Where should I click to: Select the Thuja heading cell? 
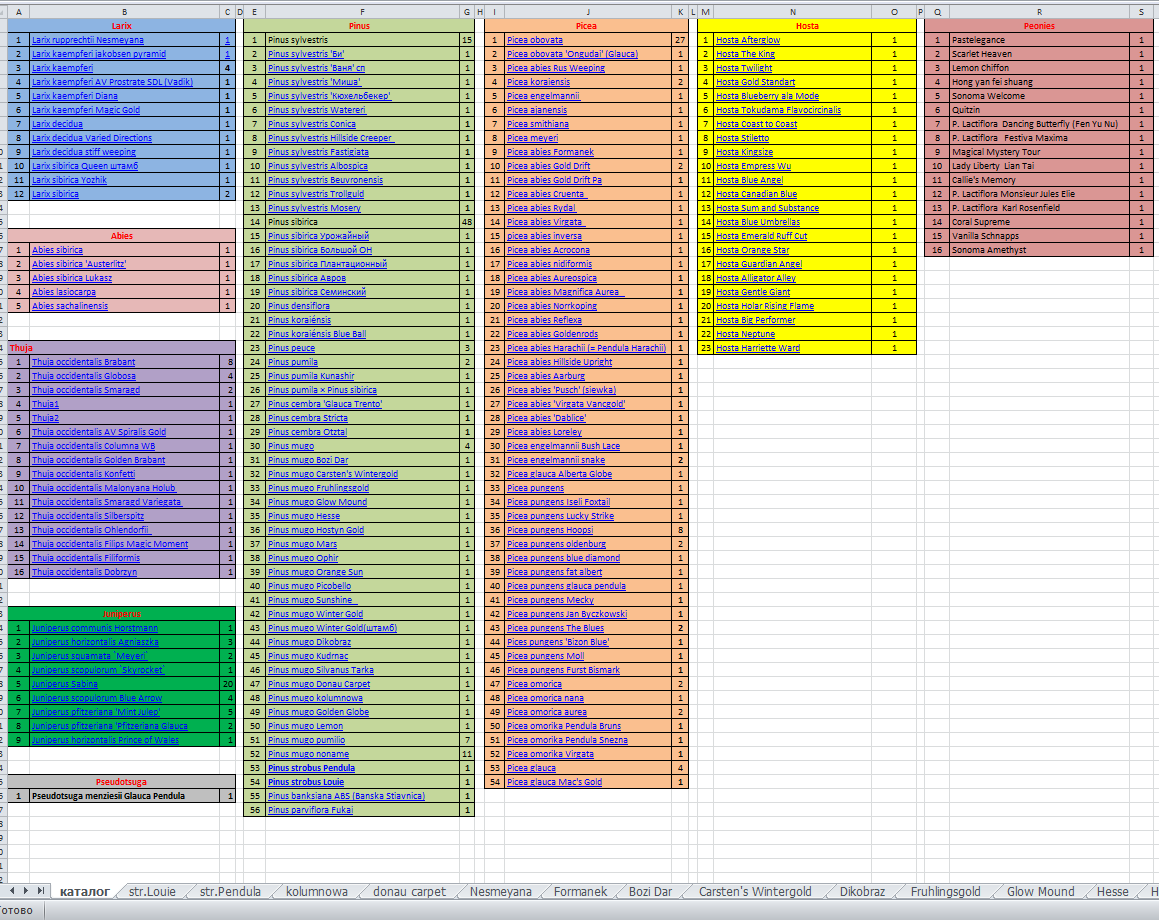pyautogui.click(x=121, y=348)
